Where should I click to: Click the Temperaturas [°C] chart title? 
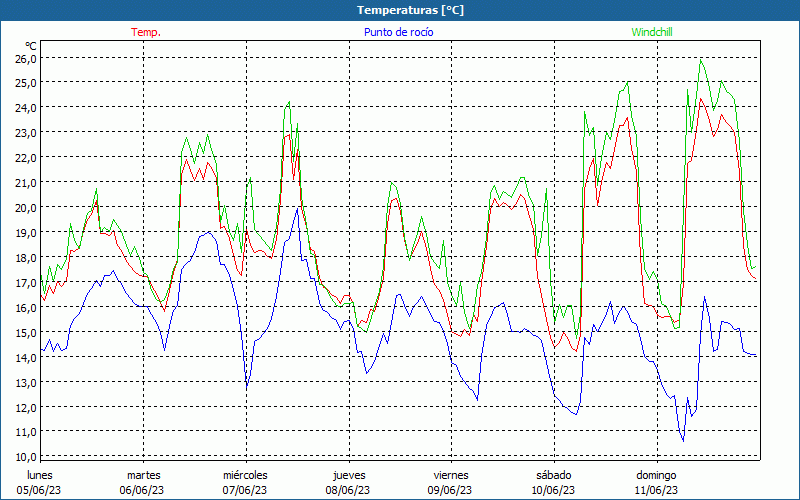pos(410,10)
